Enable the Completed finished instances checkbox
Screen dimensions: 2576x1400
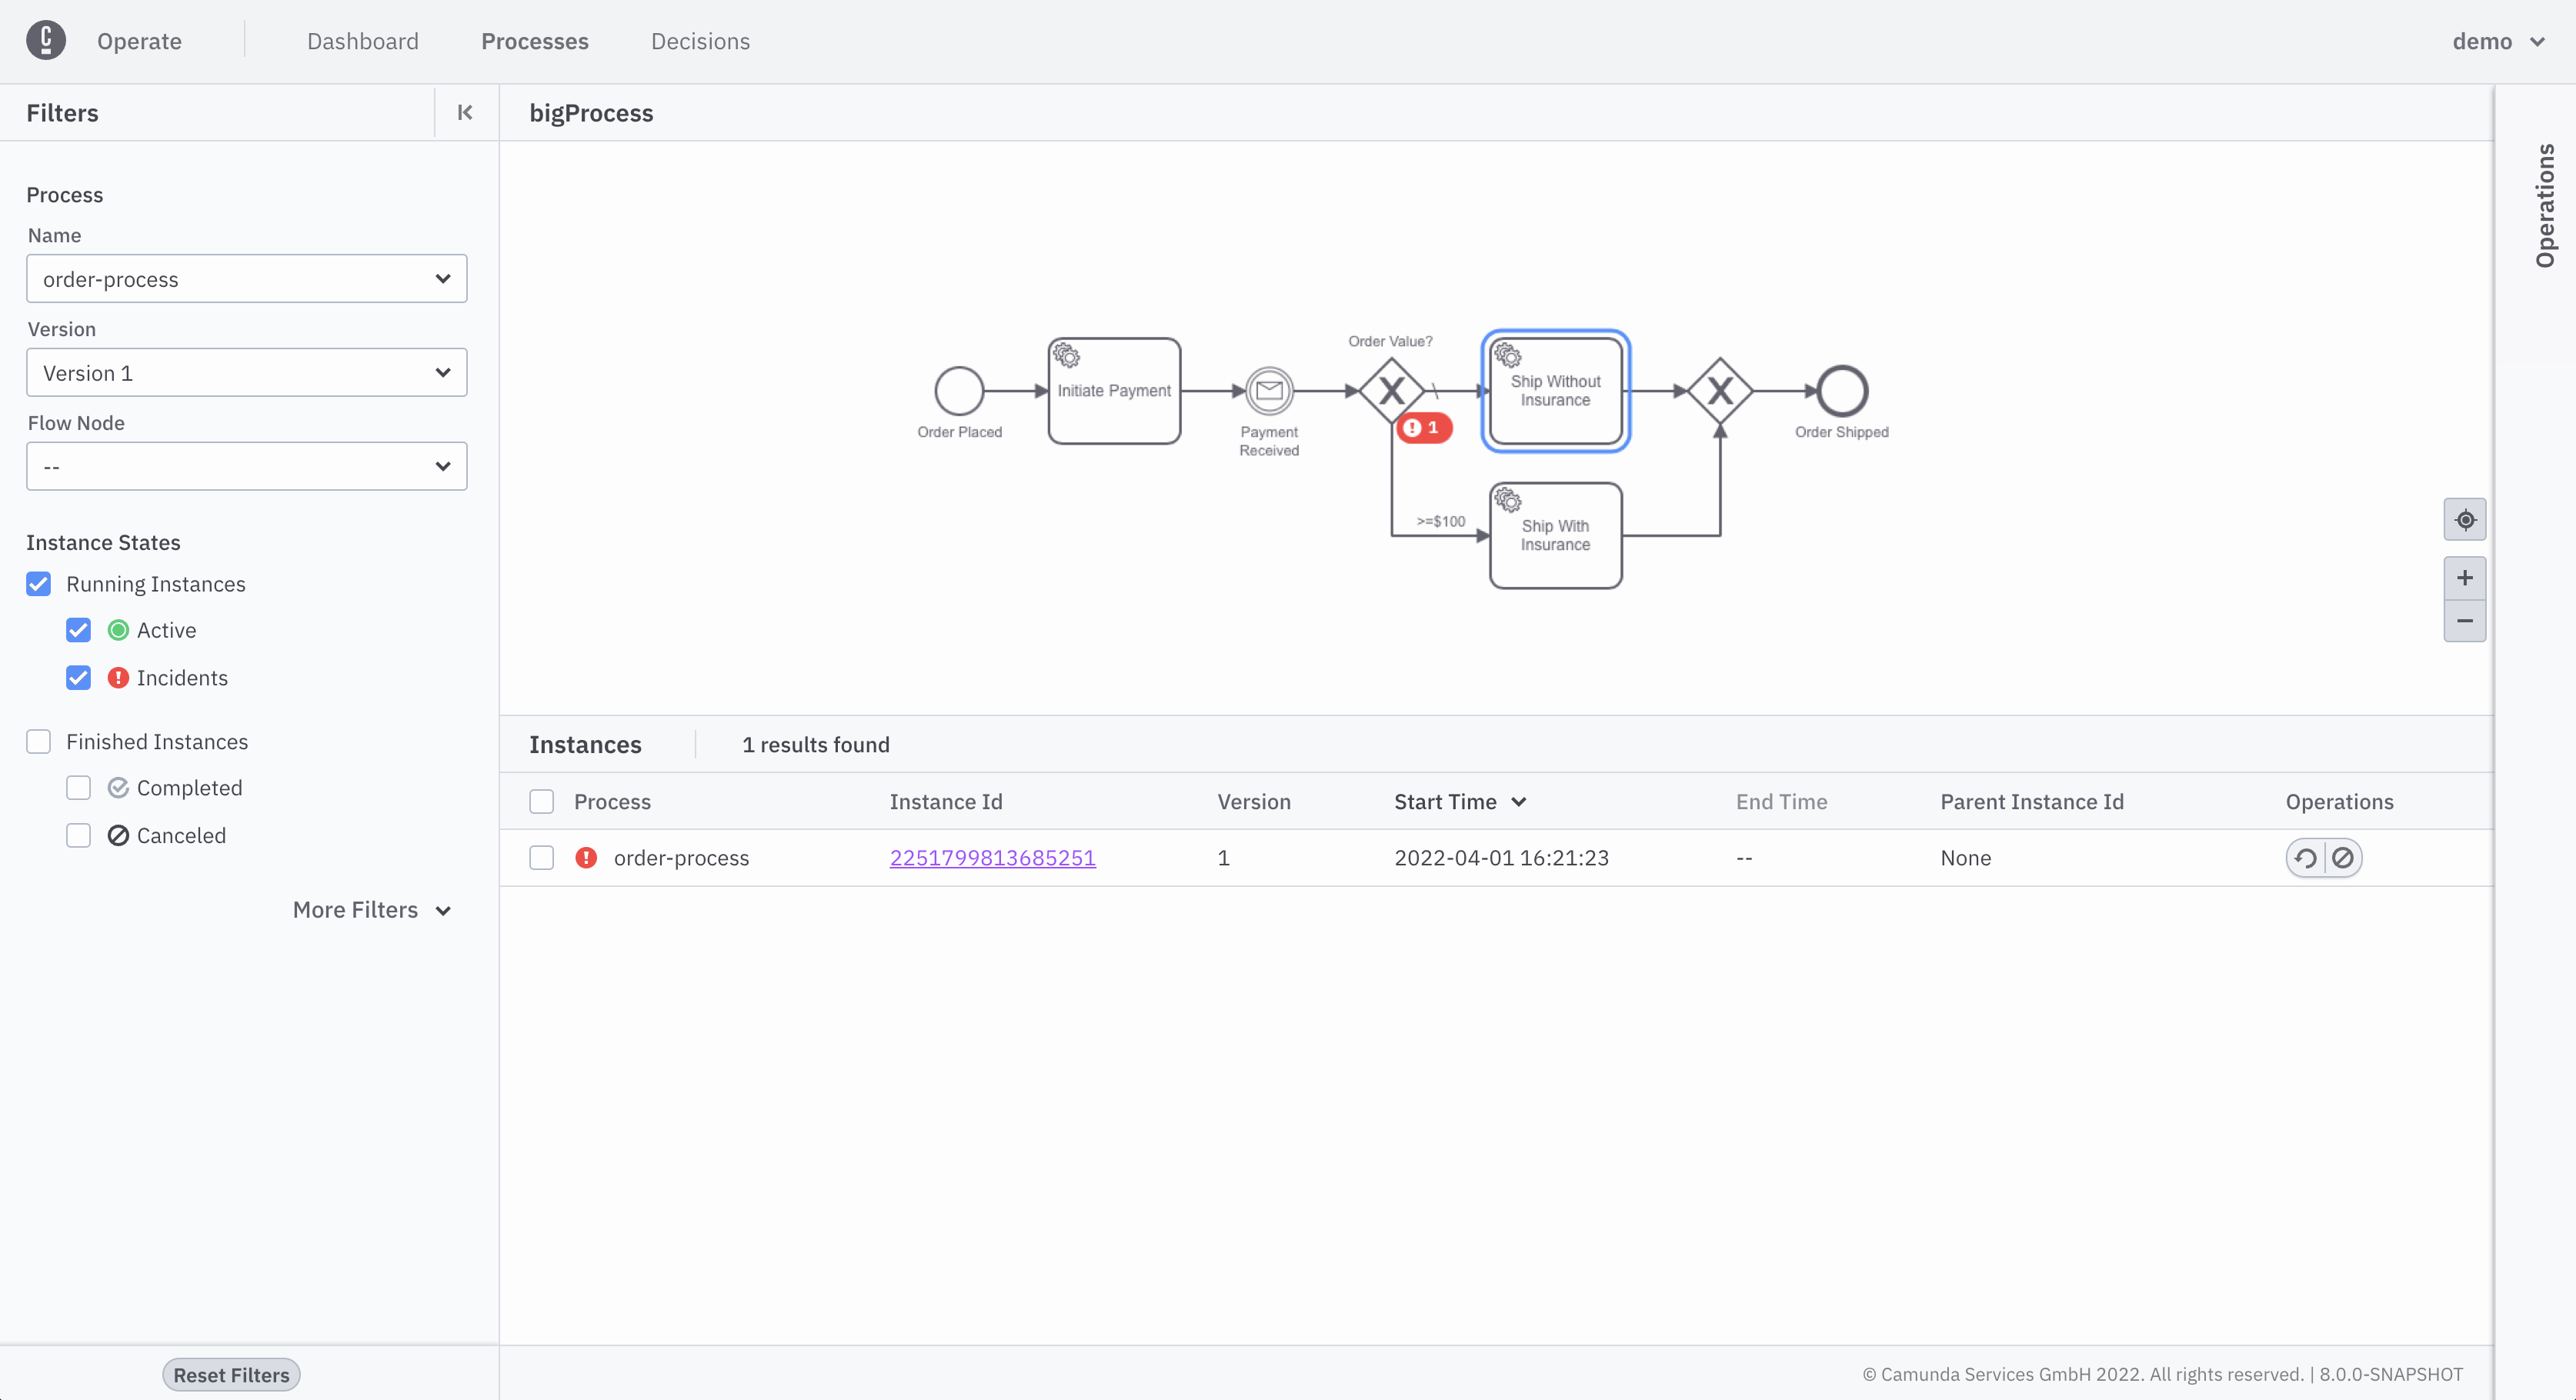[x=79, y=786]
